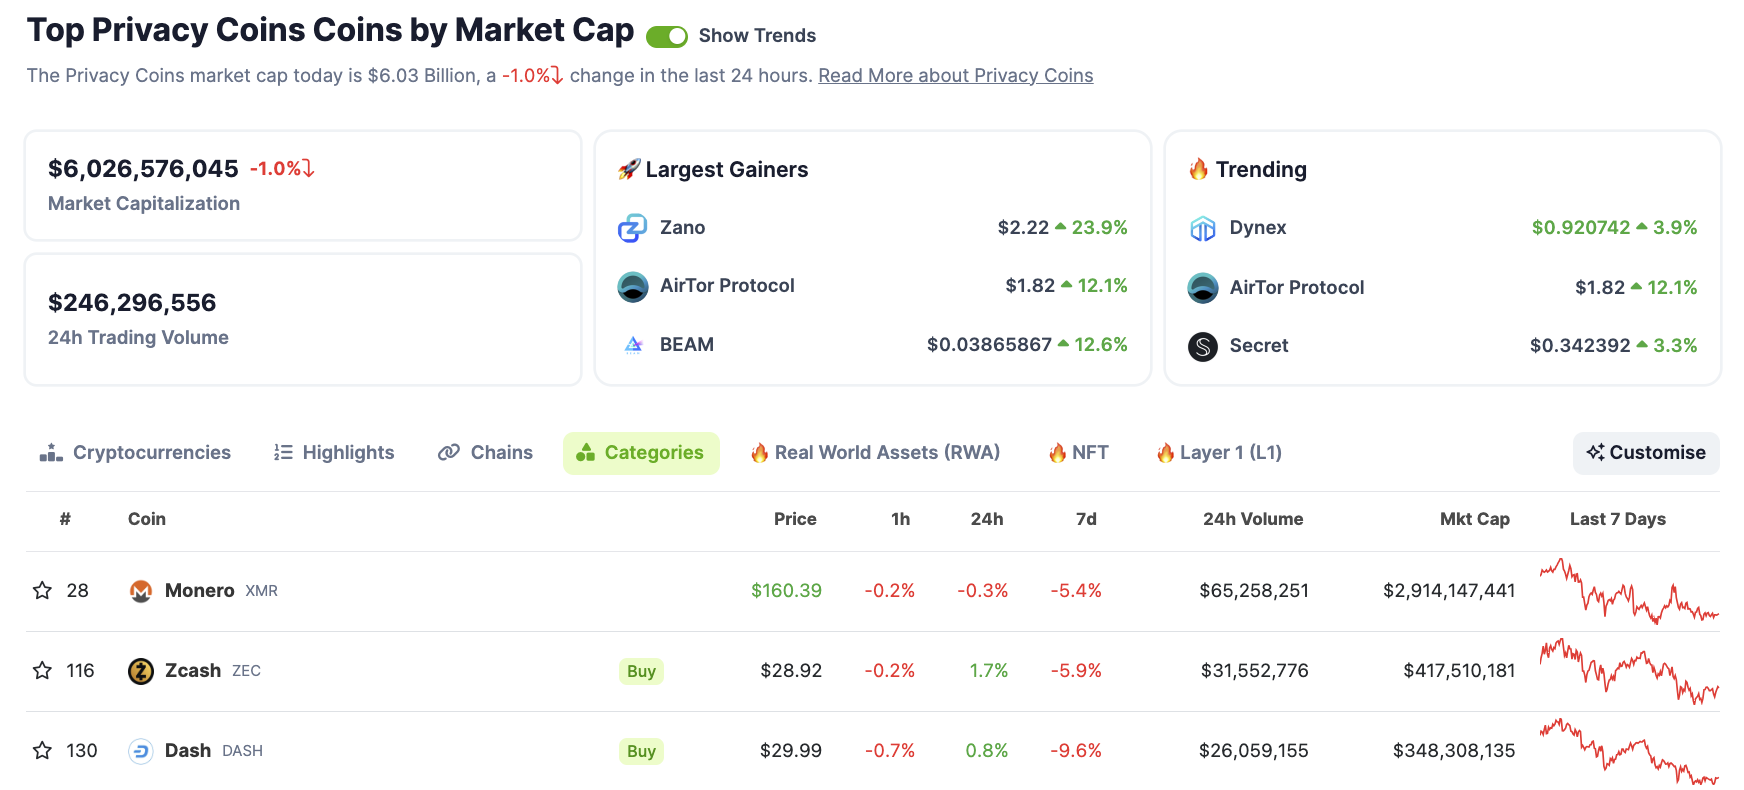This screenshot has width=1744, height=790.
Task: Star Dash to add to watchlist
Action: [42, 751]
